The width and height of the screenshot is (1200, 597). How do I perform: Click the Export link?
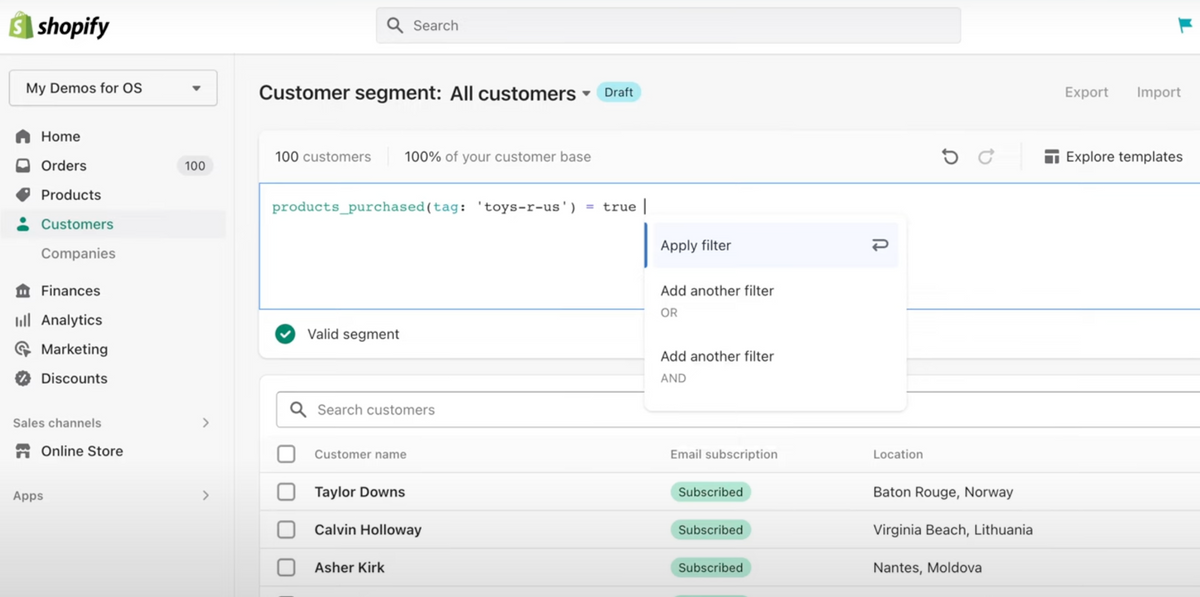1086,92
